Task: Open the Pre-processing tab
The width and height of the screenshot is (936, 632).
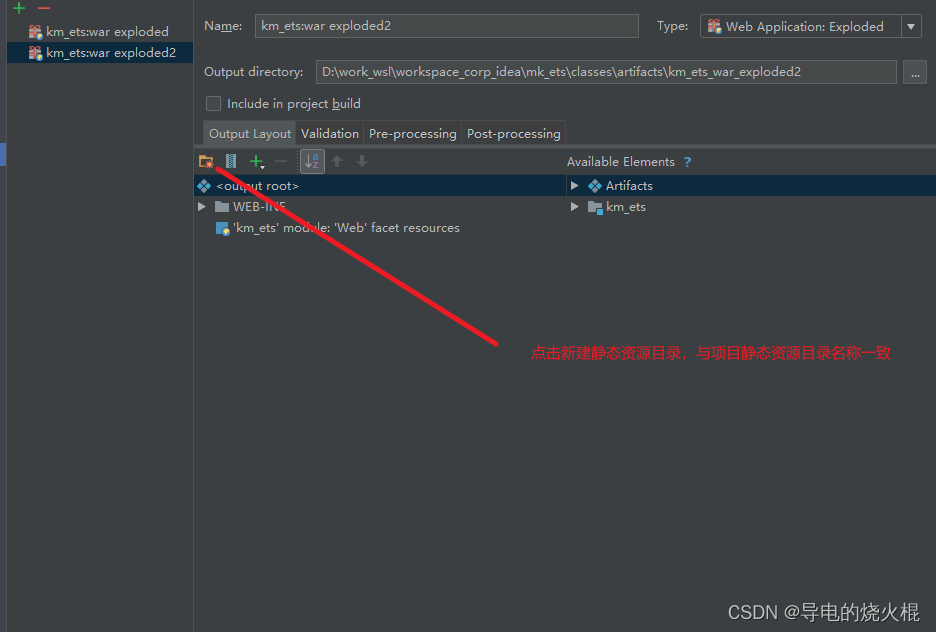Action: click(x=412, y=134)
